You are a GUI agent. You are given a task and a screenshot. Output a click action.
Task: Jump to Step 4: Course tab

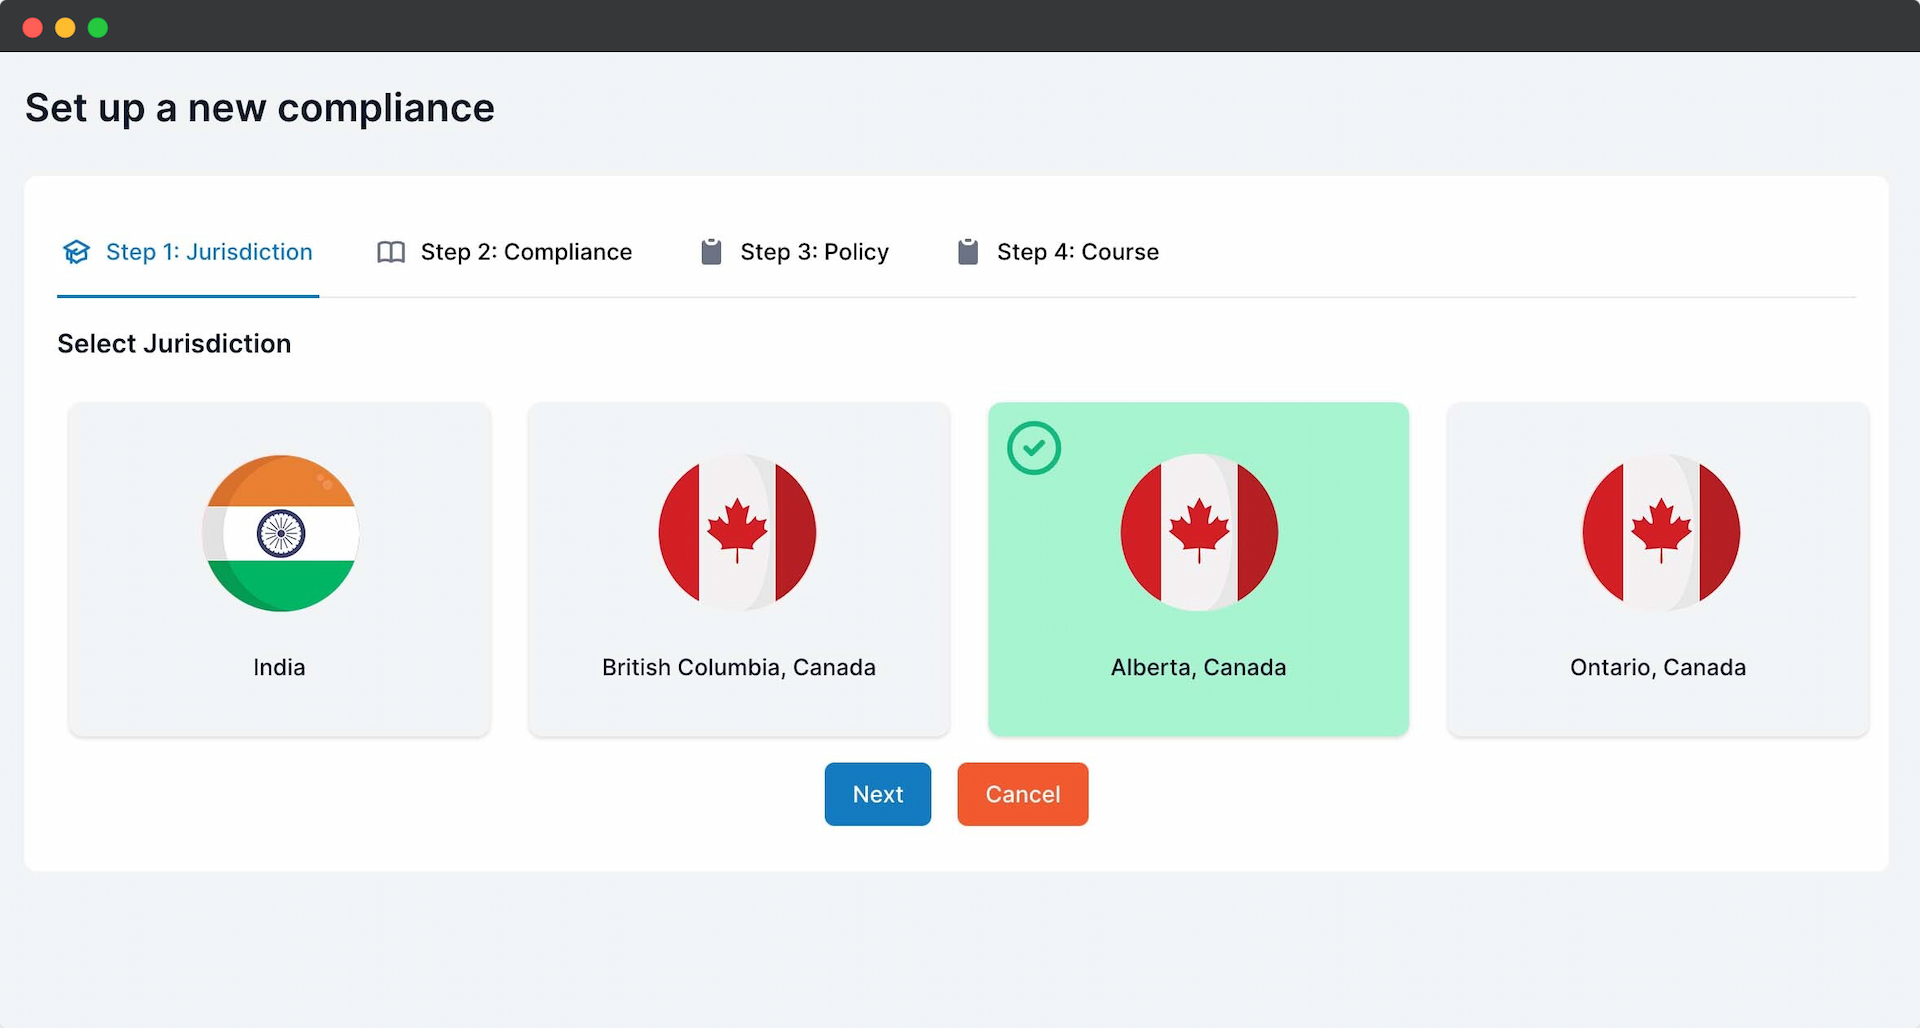tap(1077, 252)
